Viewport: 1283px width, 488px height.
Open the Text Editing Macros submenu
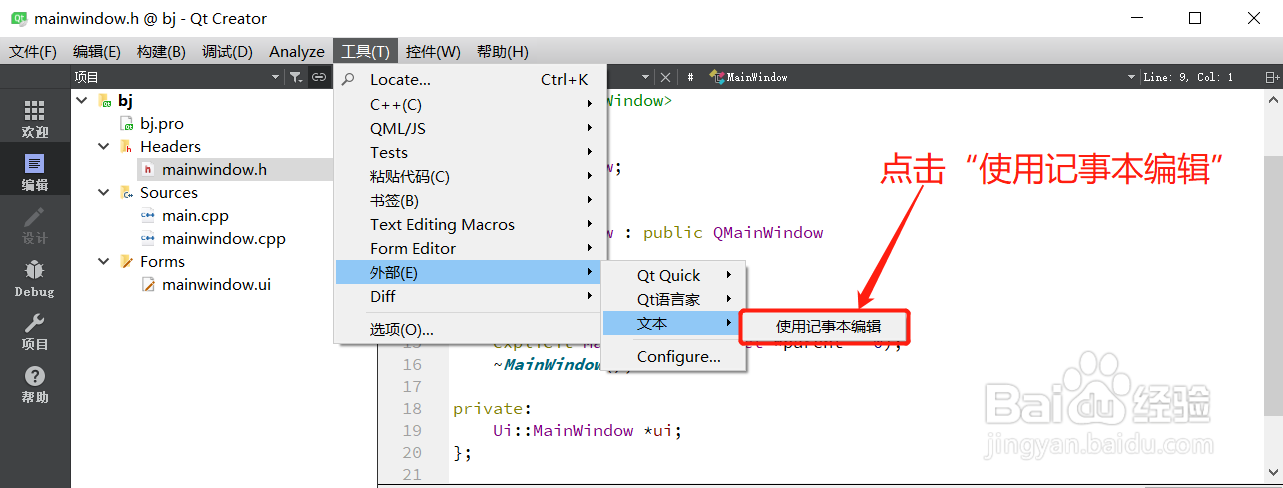pyautogui.click(x=468, y=224)
